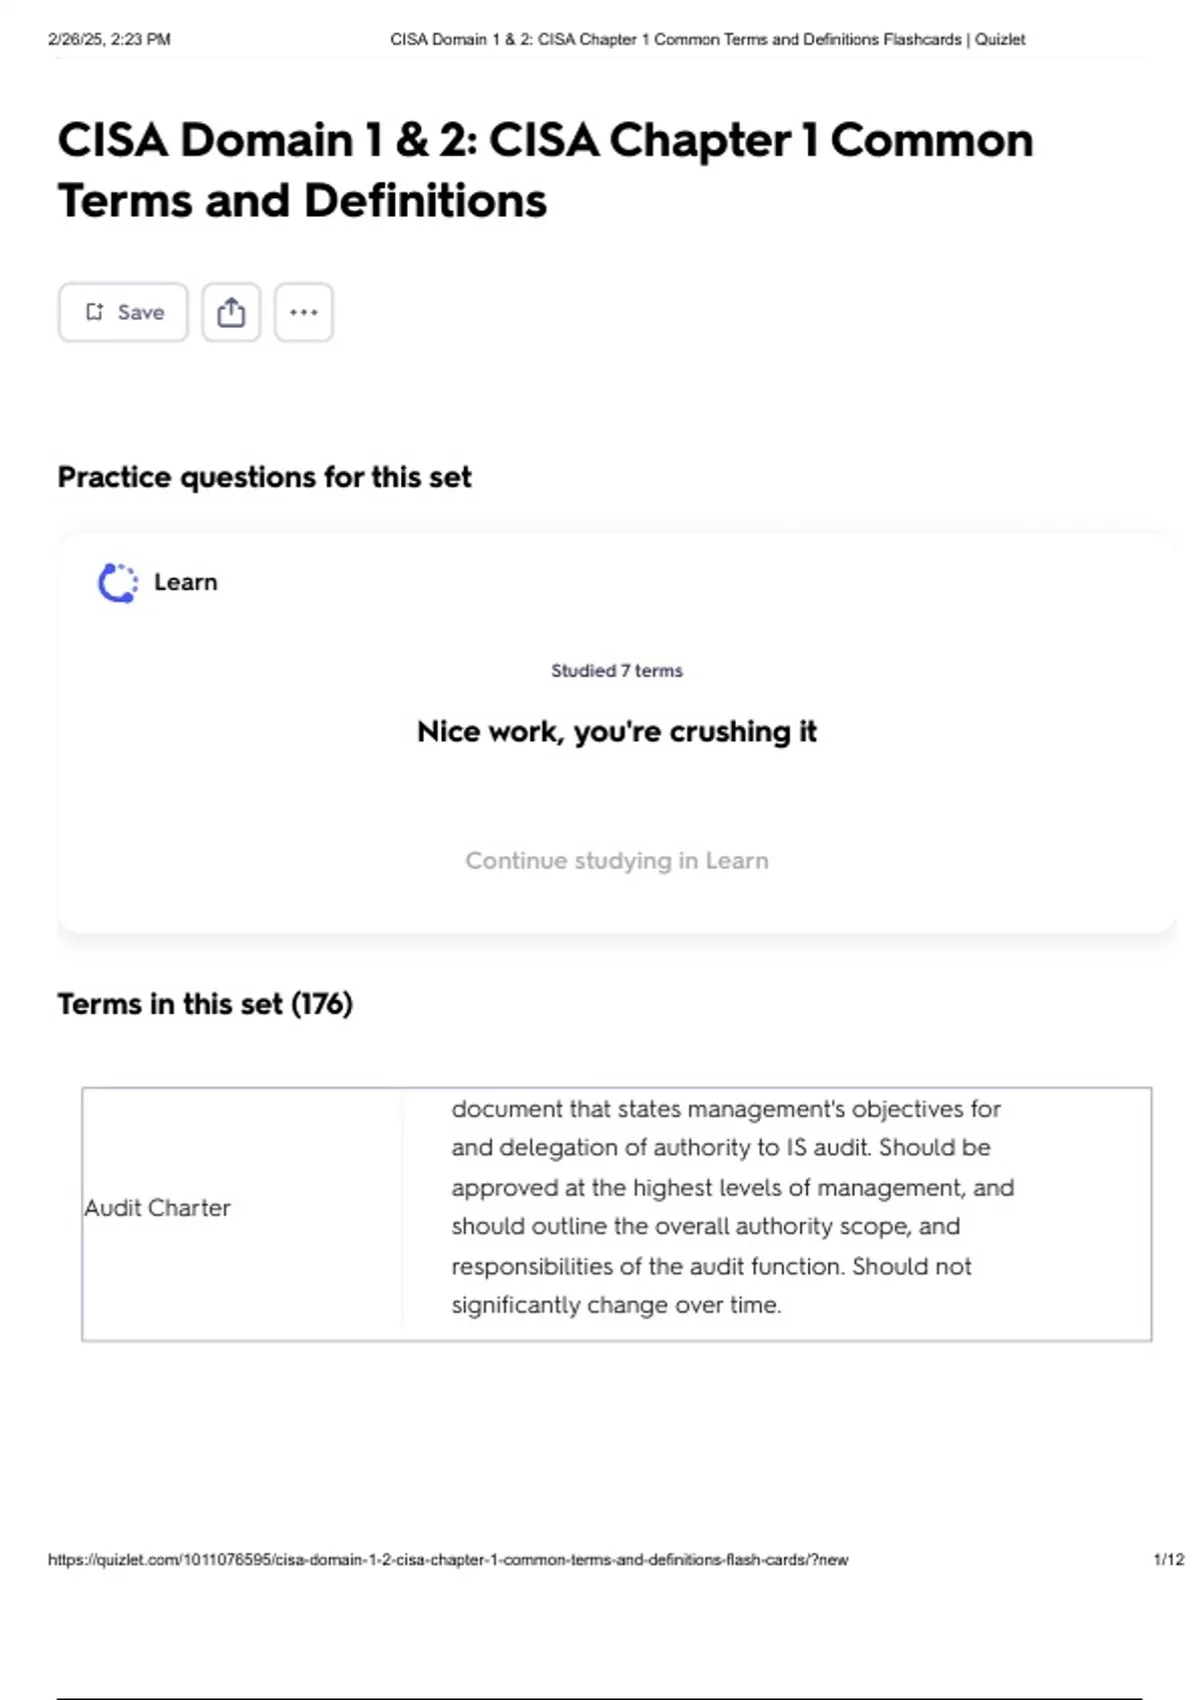Continue studying in Learn
Viewport: 1200px width, 1700px height.
[616, 861]
